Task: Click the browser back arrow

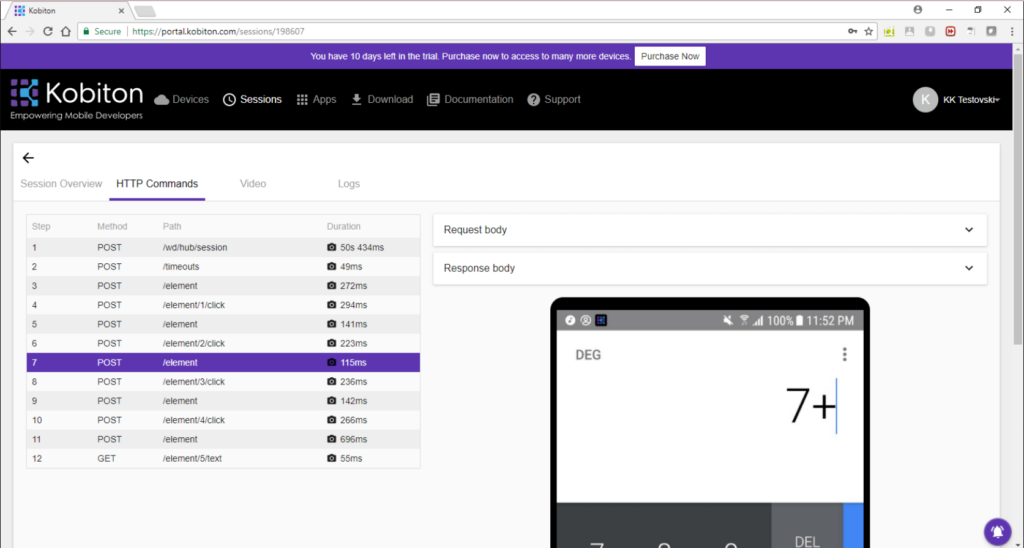Action: pyautogui.click(x=12, y=31)
